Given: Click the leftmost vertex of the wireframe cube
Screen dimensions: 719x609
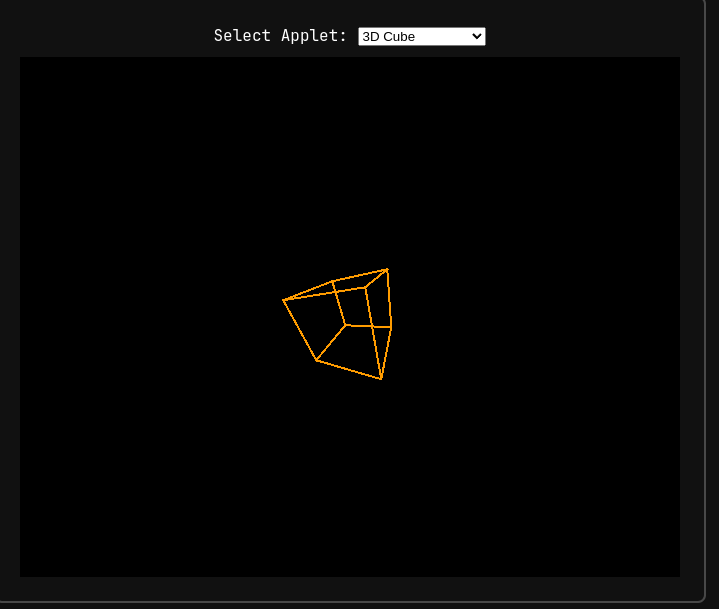Looking at the screenshot, I should [284, 300].
